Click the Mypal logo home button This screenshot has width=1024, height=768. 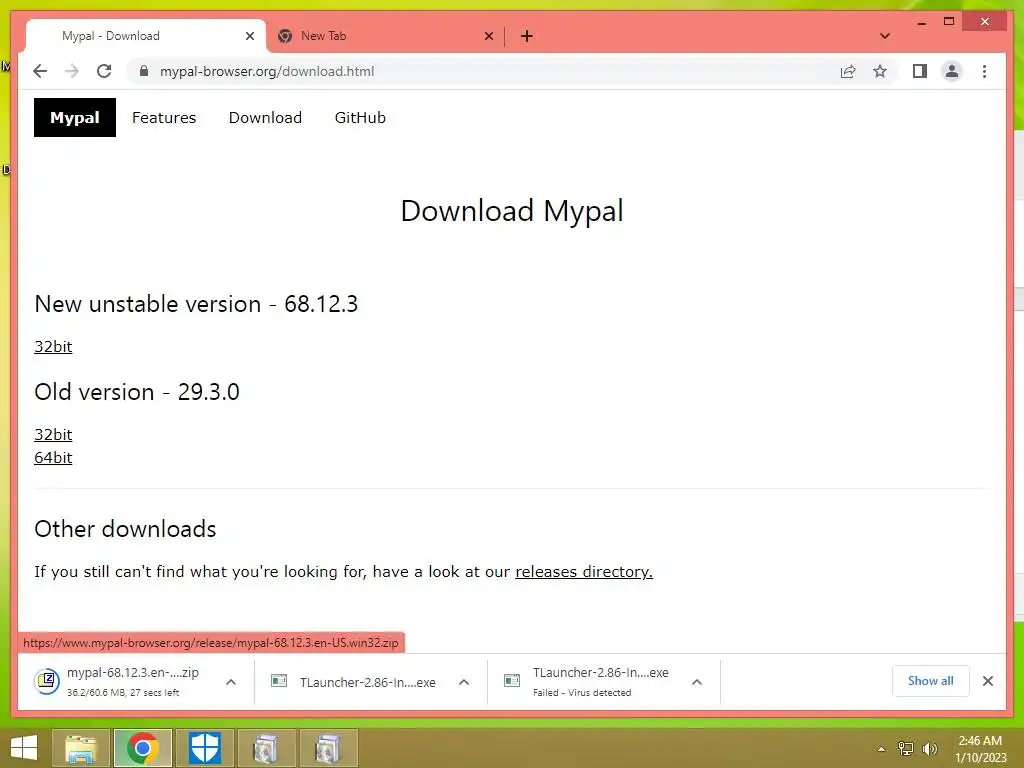[x=75, y=118]
